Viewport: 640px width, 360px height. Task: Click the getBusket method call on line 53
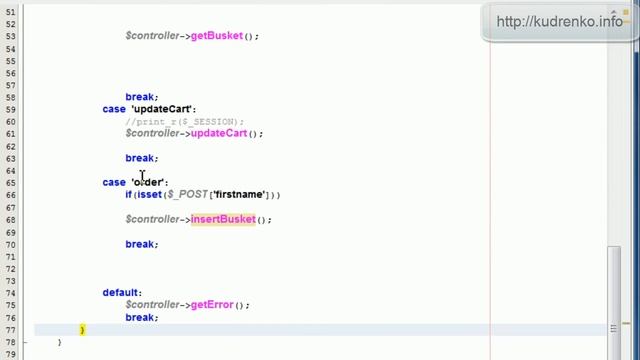(x=217, y=36)
